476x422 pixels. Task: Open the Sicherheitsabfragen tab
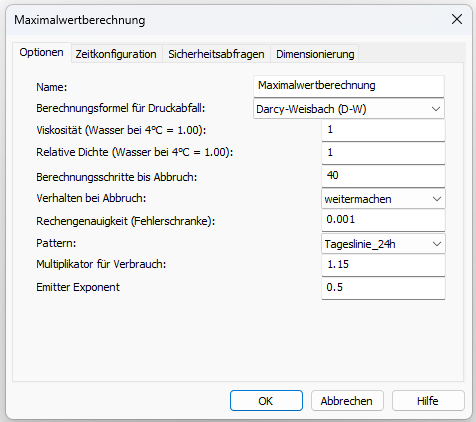[216, 54]
